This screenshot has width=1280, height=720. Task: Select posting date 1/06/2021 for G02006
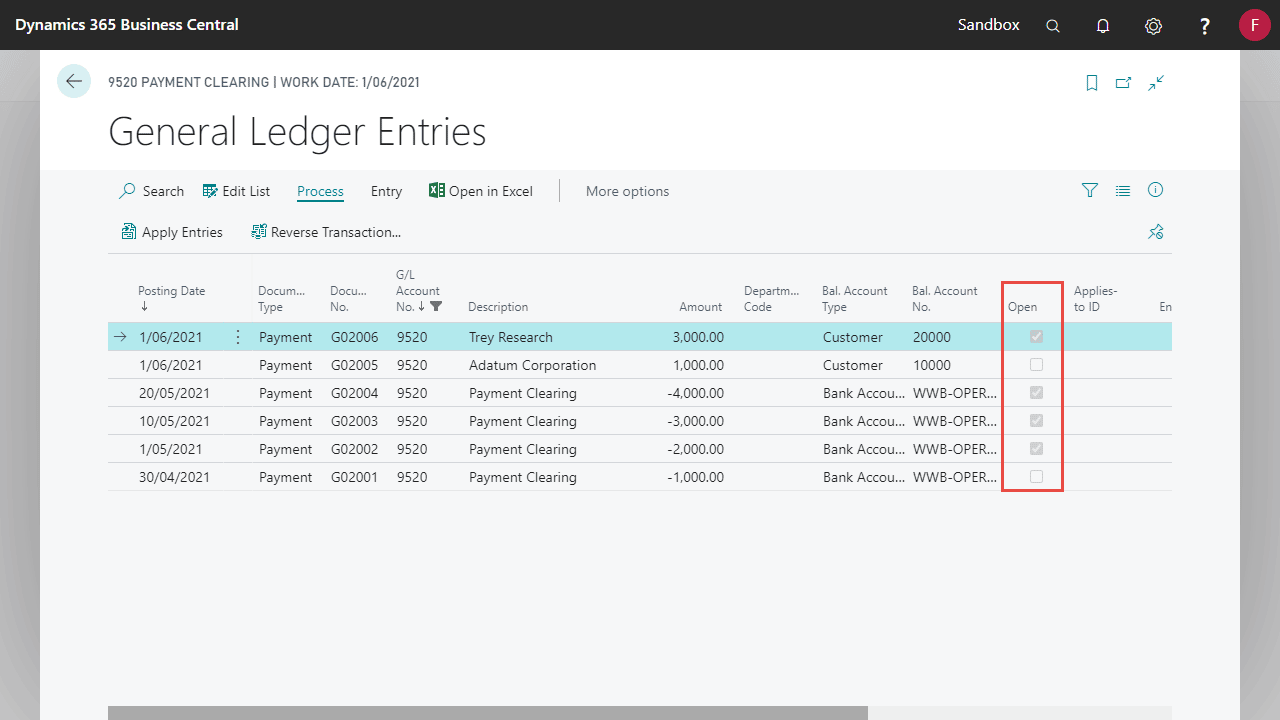[x=171, y=337]
